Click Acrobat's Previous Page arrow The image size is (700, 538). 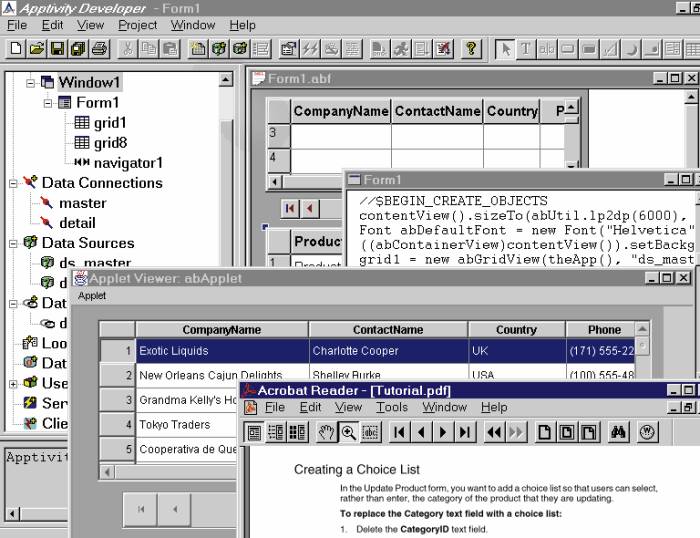421,432
